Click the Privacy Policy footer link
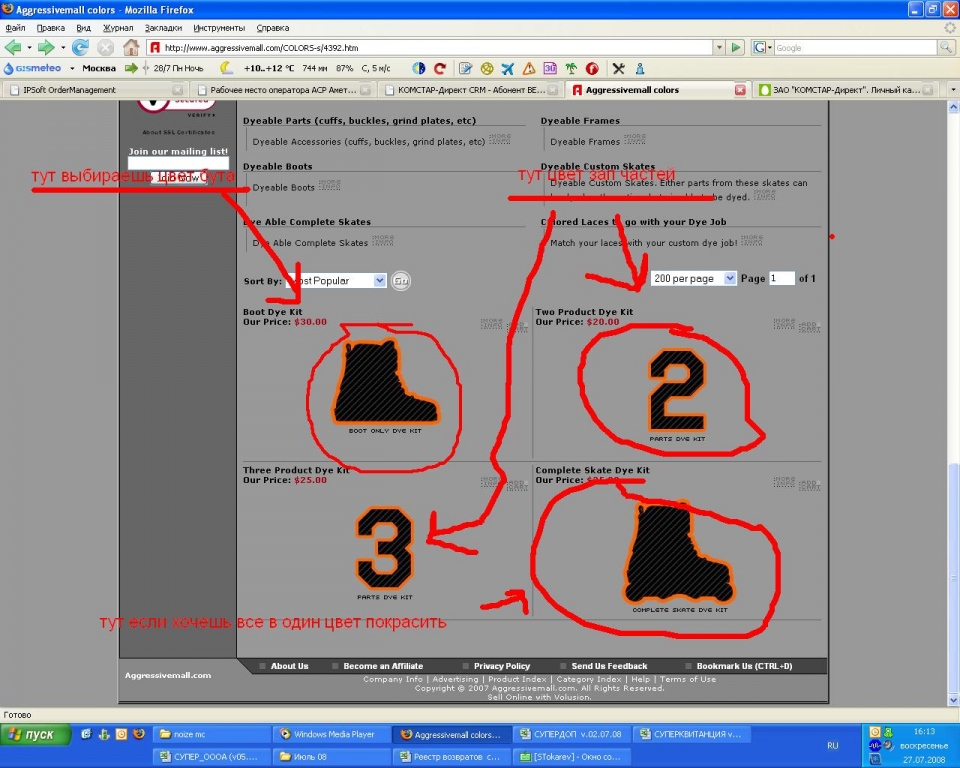Image resolution: width=960 pixels, height=768 pixels. [x=501, y=666]
